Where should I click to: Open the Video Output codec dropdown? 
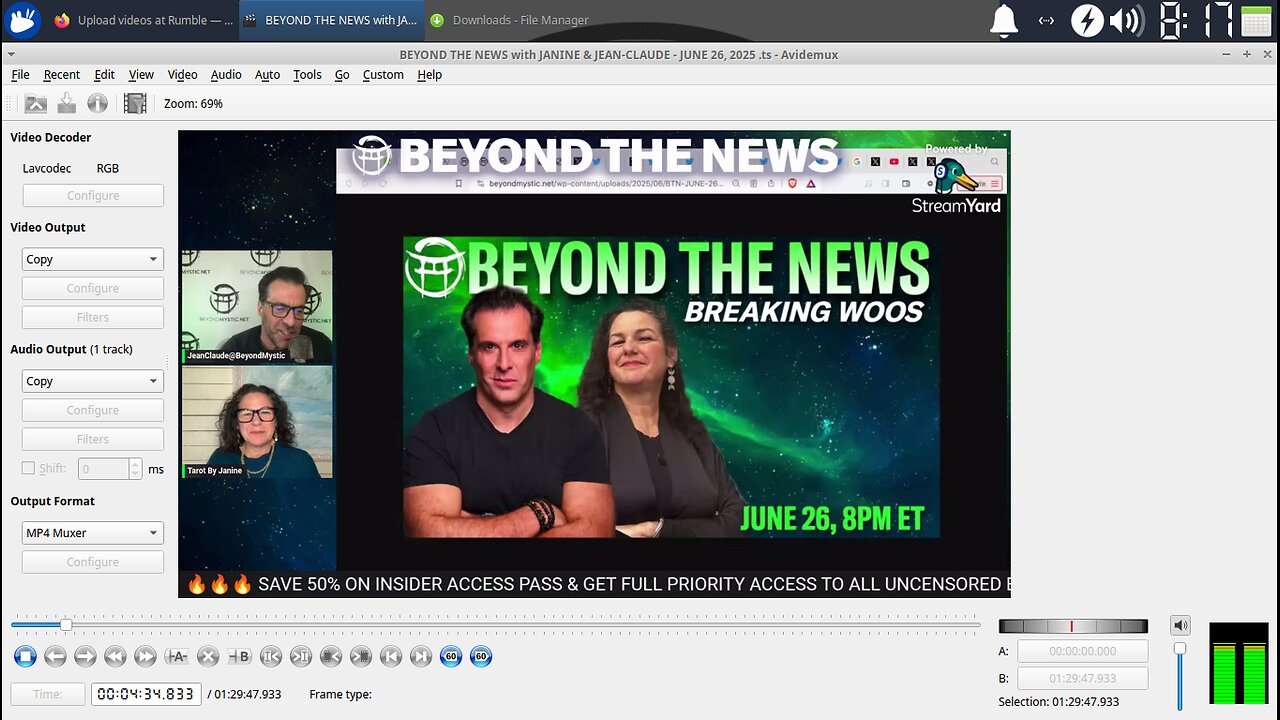[93, 259]
